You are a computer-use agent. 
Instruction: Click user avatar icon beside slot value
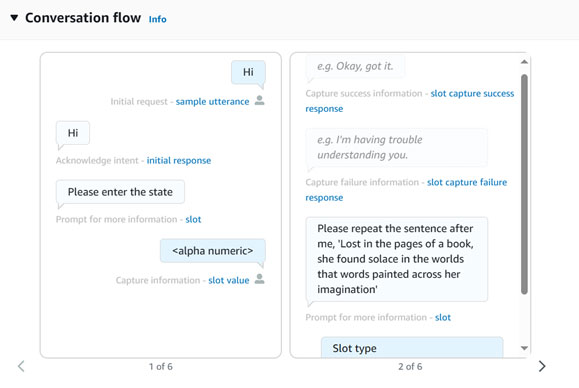(260, 279)
